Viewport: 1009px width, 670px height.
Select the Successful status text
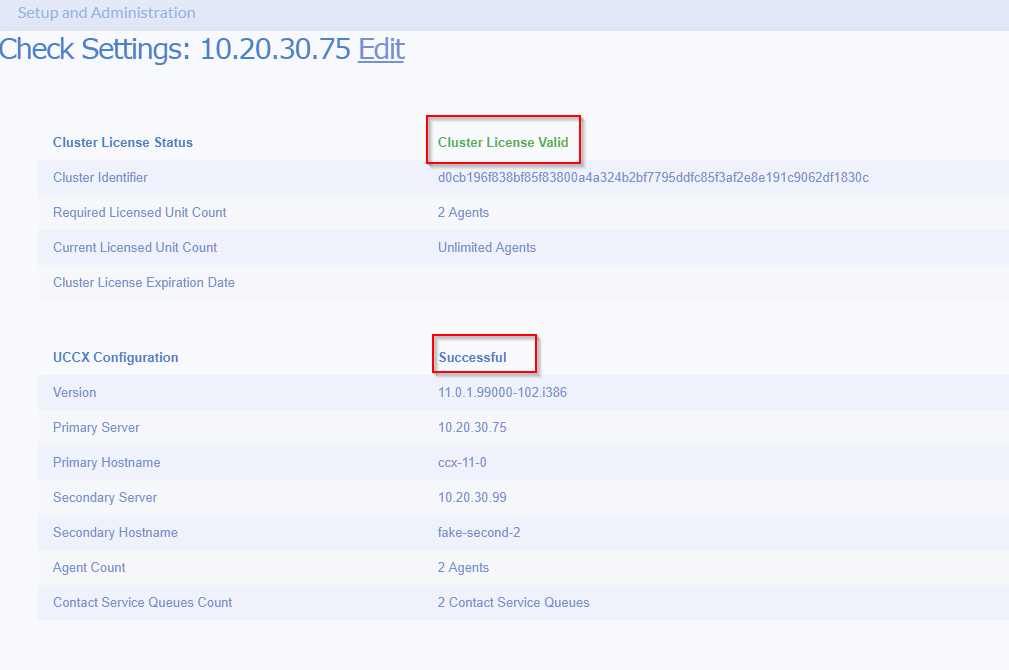tap(472, 357)
